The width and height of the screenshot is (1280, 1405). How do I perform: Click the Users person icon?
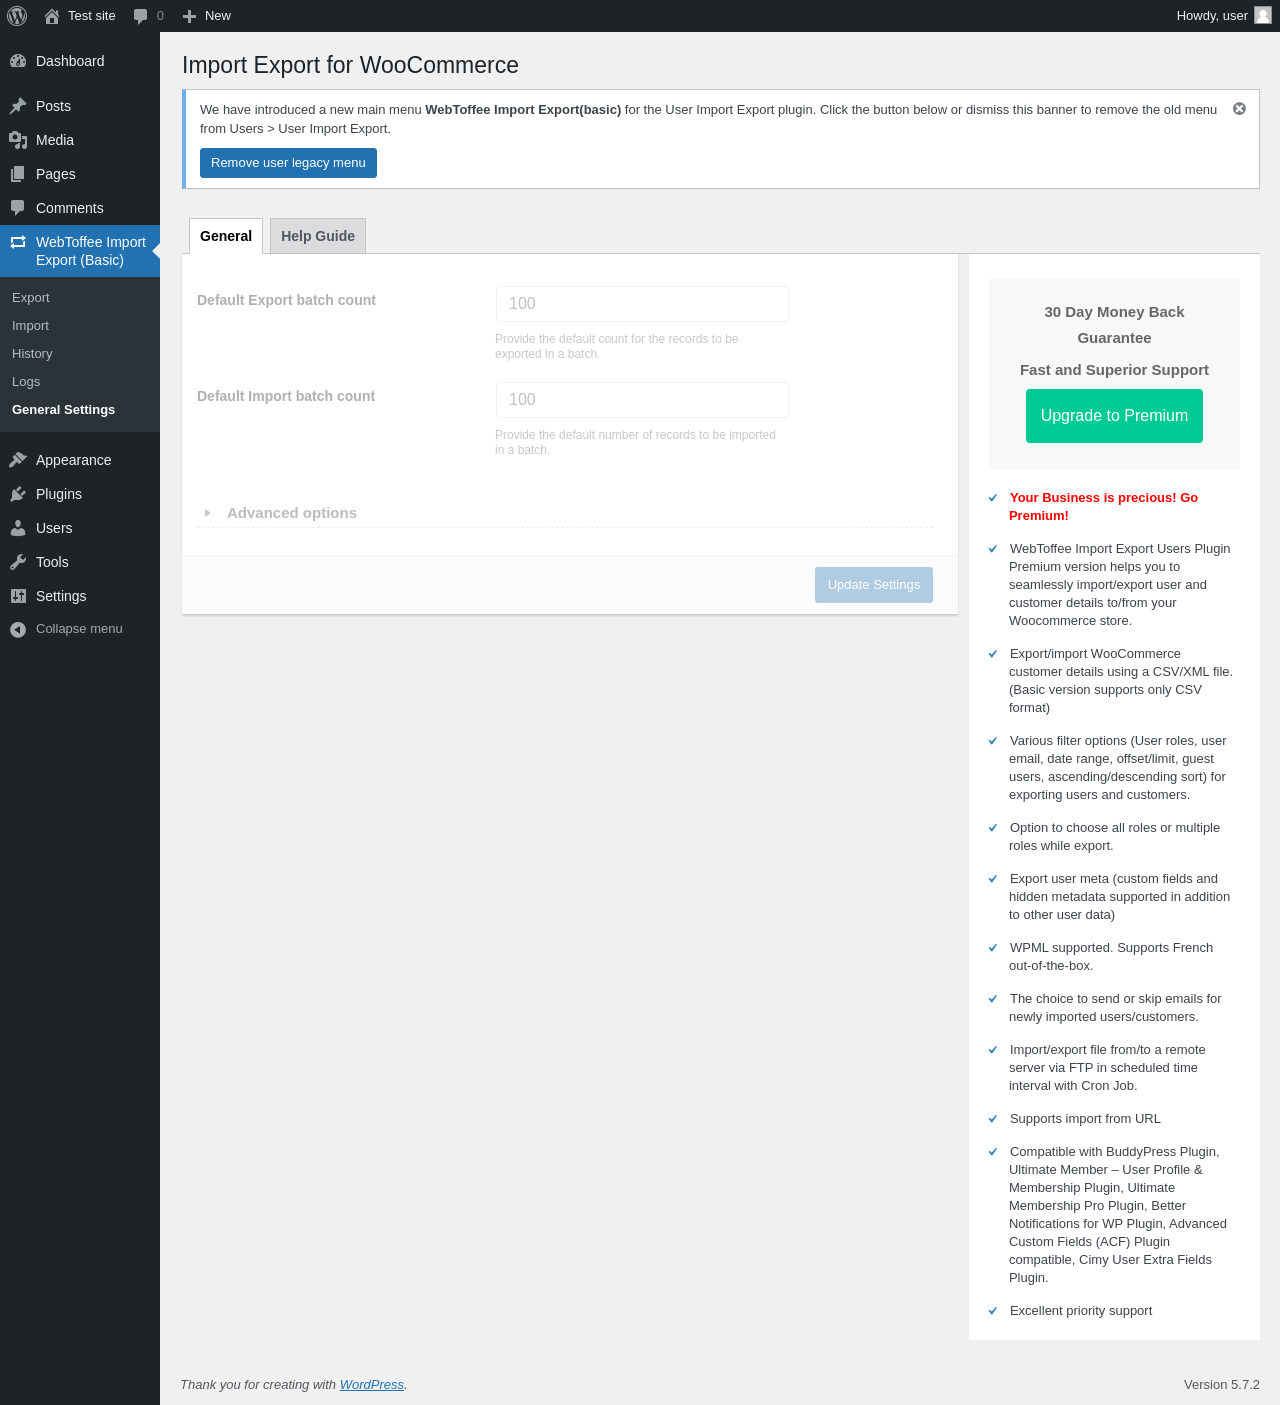pyautogui.click(x=18, y=528)
